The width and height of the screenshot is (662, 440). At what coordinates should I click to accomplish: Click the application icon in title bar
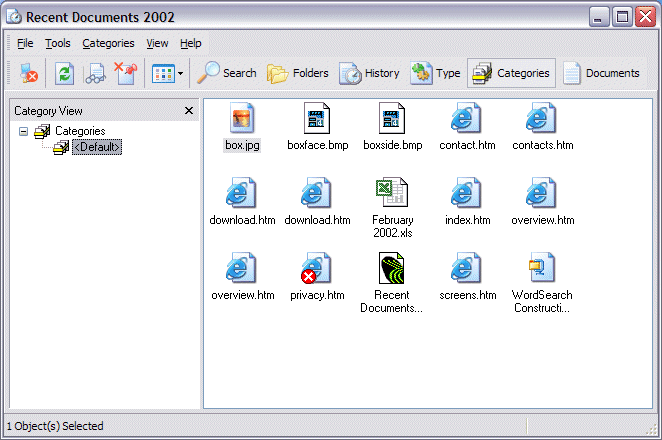coord(14,17)
